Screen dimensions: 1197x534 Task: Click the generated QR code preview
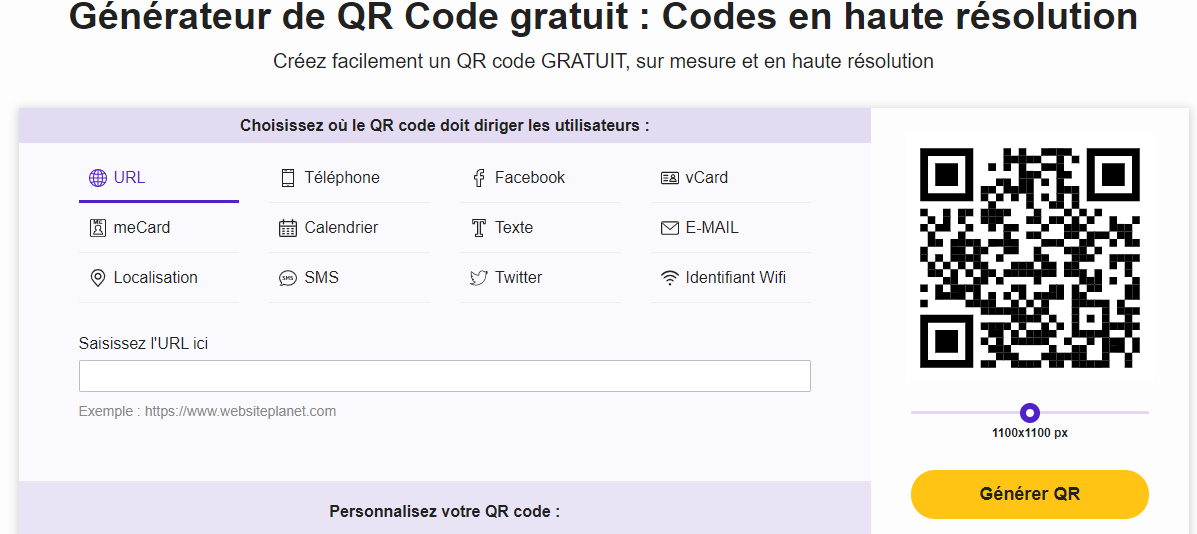[1029, 257]
